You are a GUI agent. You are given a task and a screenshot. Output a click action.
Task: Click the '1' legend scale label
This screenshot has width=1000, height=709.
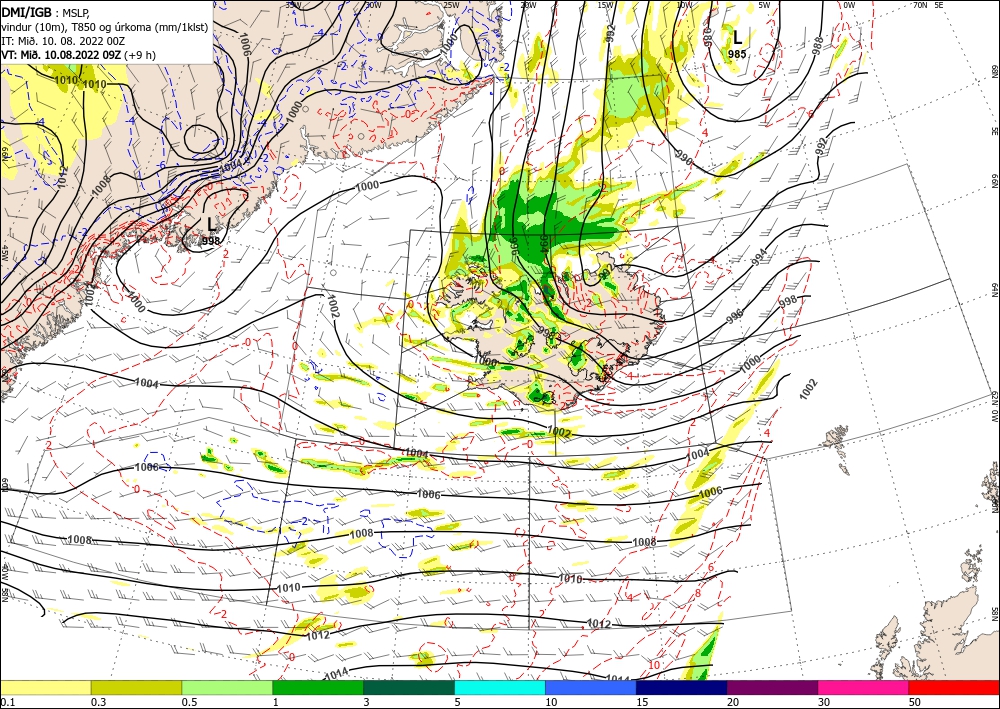[x=276, y=702]
